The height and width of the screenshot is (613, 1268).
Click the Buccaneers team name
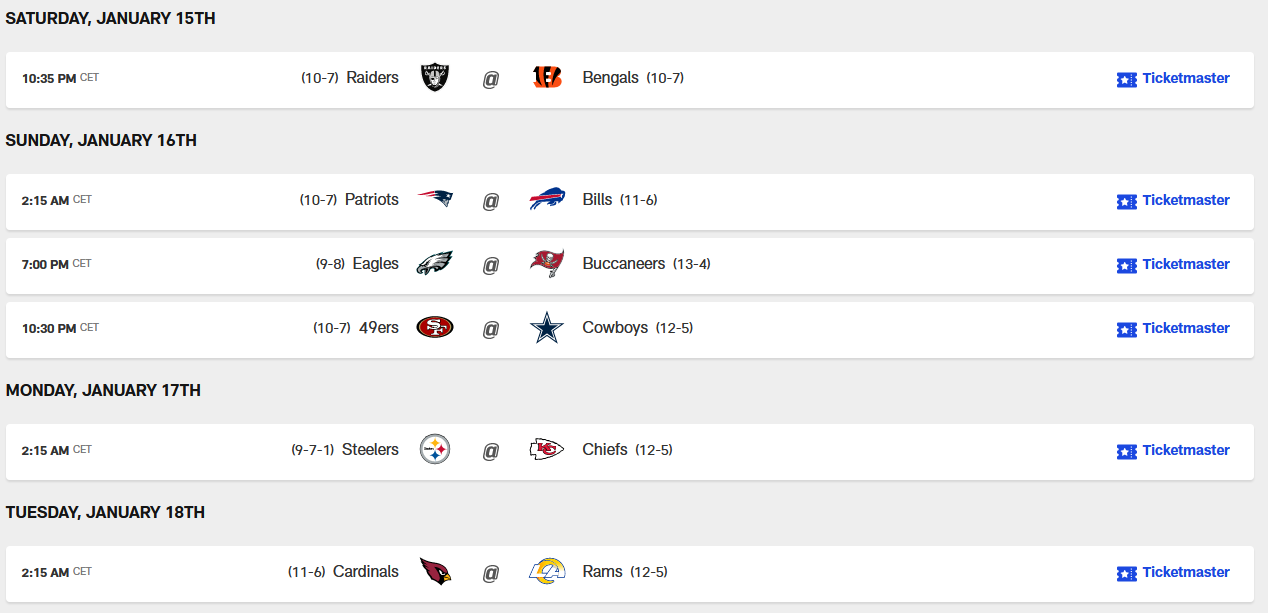pos(623,264)
